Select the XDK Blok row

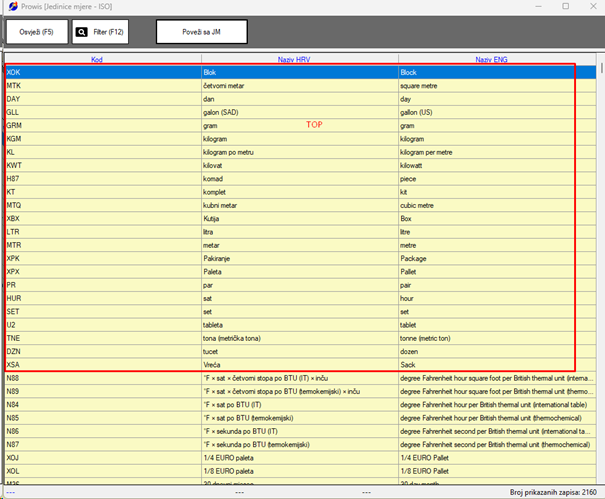100,73
